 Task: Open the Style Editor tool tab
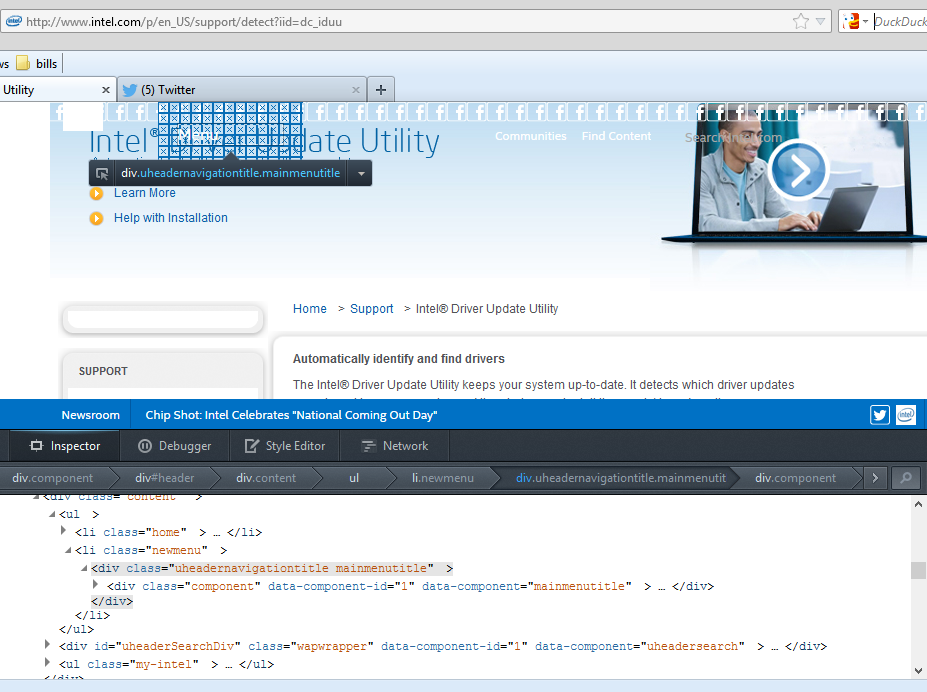285,446
